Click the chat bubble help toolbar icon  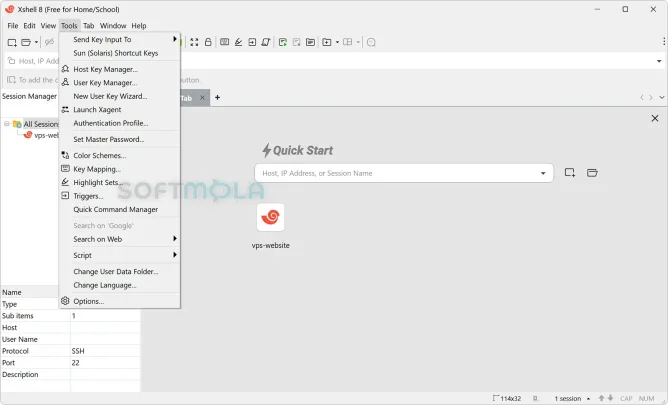pyautogui.click(x=371, y=42)
